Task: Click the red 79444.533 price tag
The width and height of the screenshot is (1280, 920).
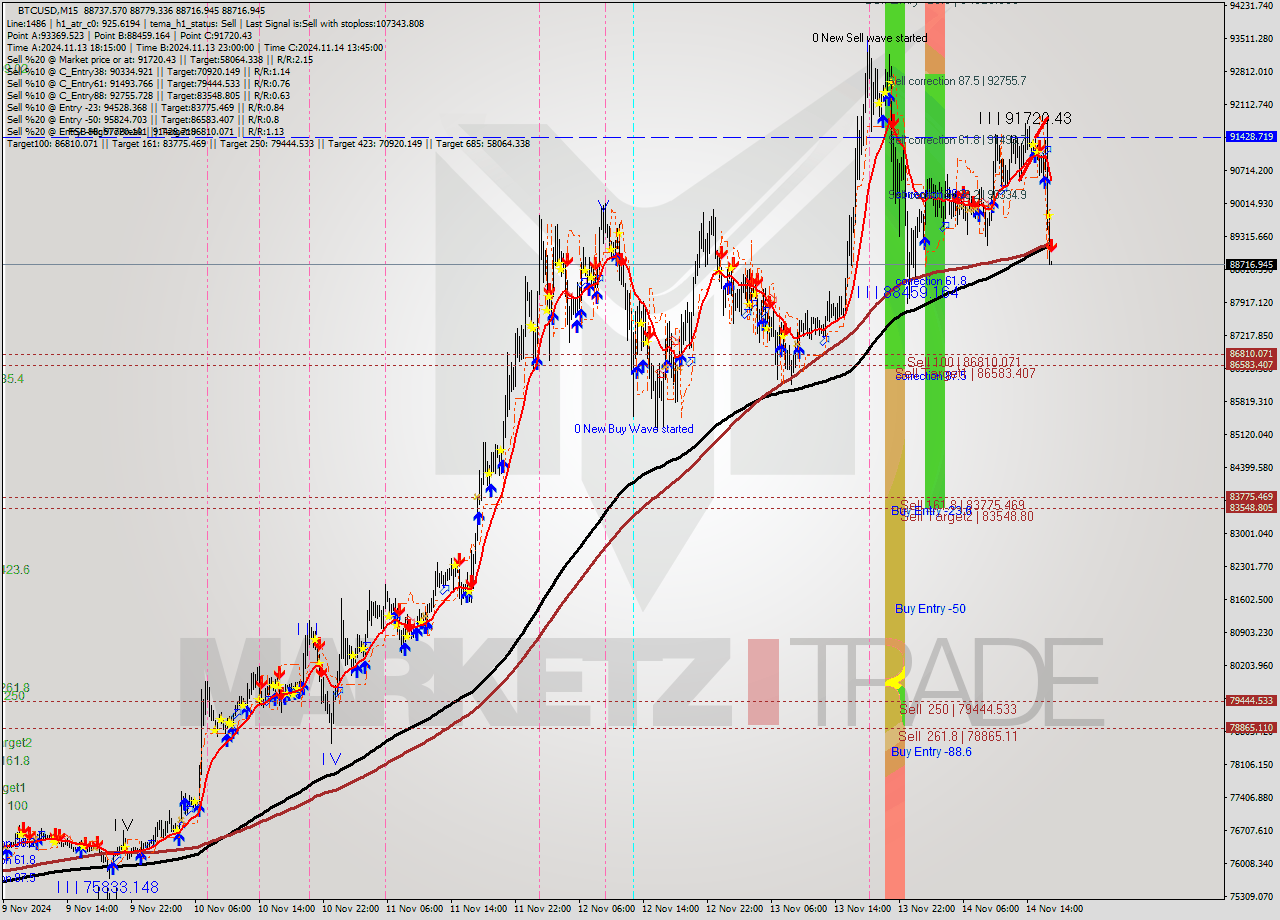Action: [1251, 701]
